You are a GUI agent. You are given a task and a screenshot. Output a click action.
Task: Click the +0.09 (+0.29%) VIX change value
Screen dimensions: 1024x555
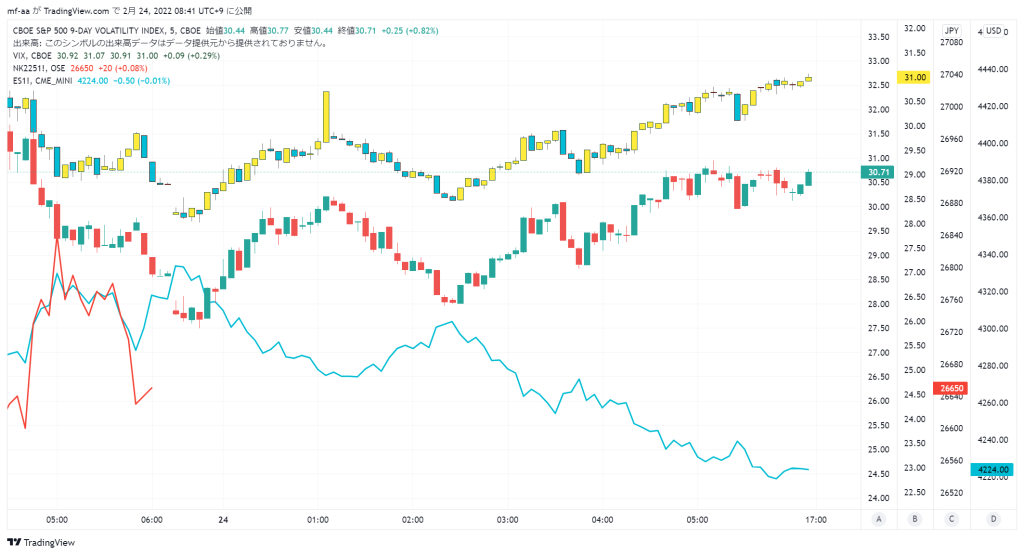click(191, 56)
